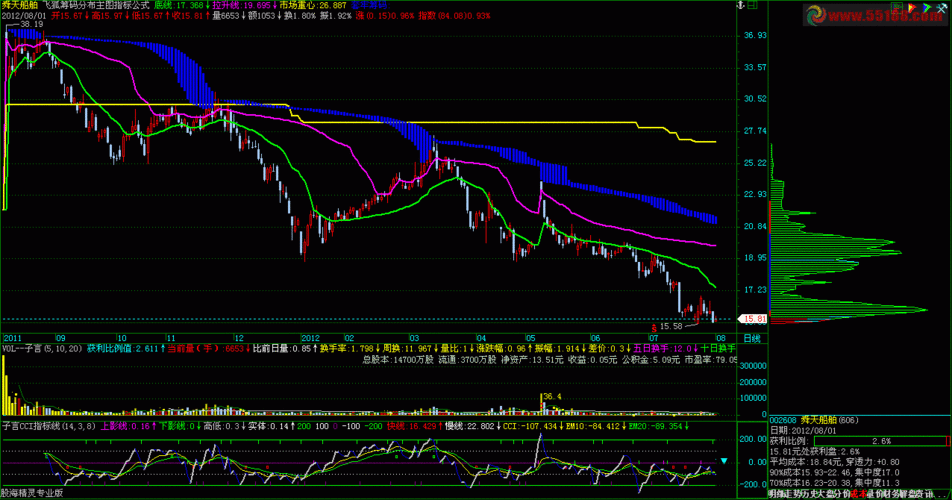The width and height of the screenshot is (952, 500).
Task: Click the 15.81 current price tag
Action: 753,319
